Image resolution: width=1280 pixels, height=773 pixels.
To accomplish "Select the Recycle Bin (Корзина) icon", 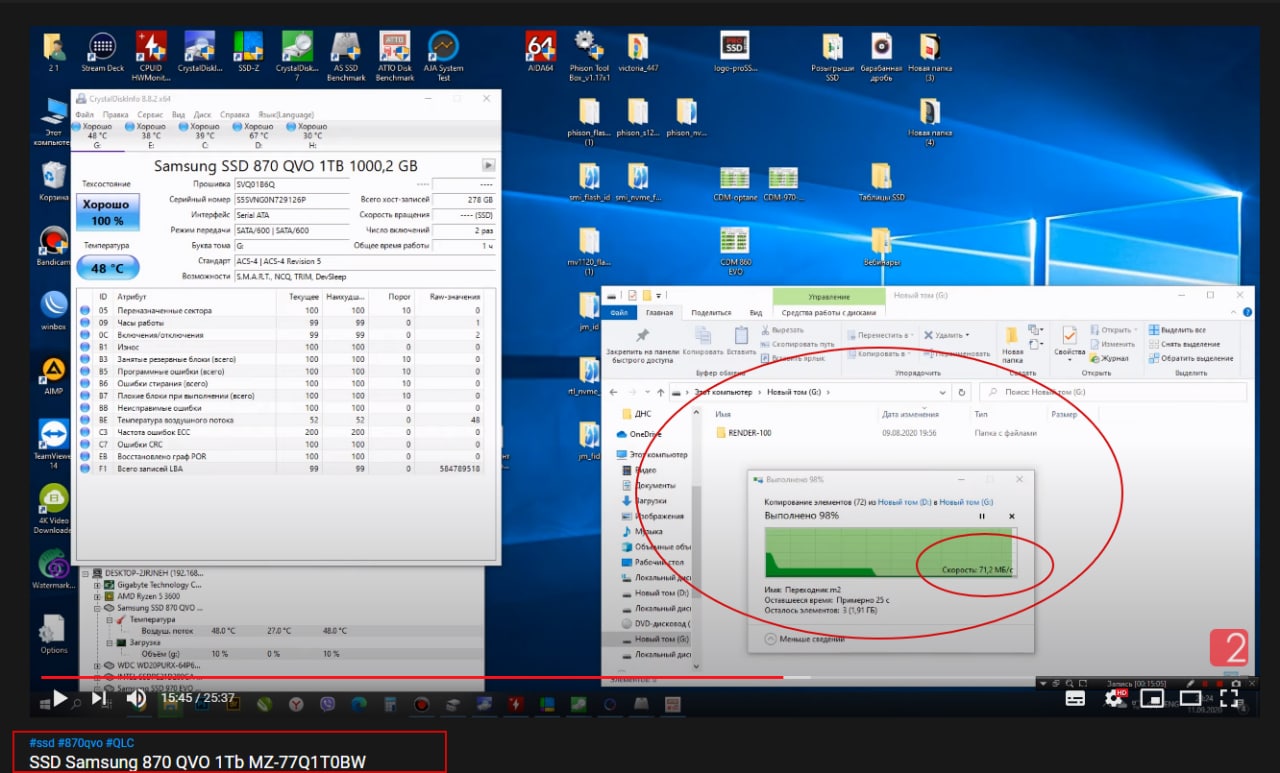I will pos(54,182).
